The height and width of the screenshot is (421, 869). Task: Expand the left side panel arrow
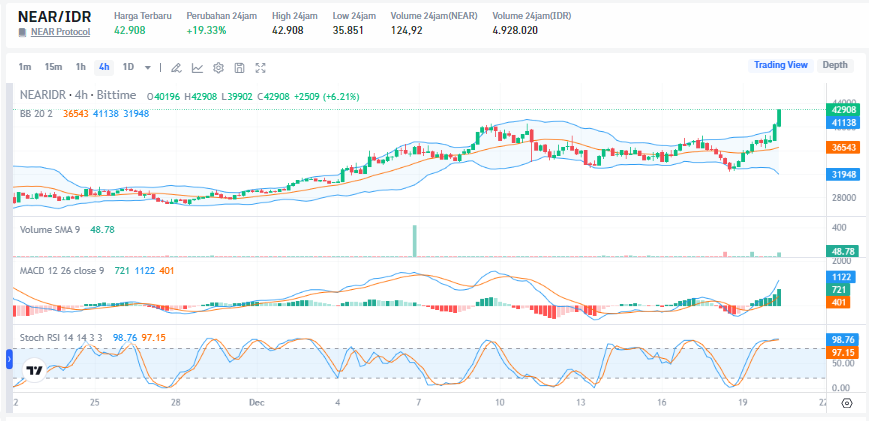pyautogui.click(x=9, y=359)
